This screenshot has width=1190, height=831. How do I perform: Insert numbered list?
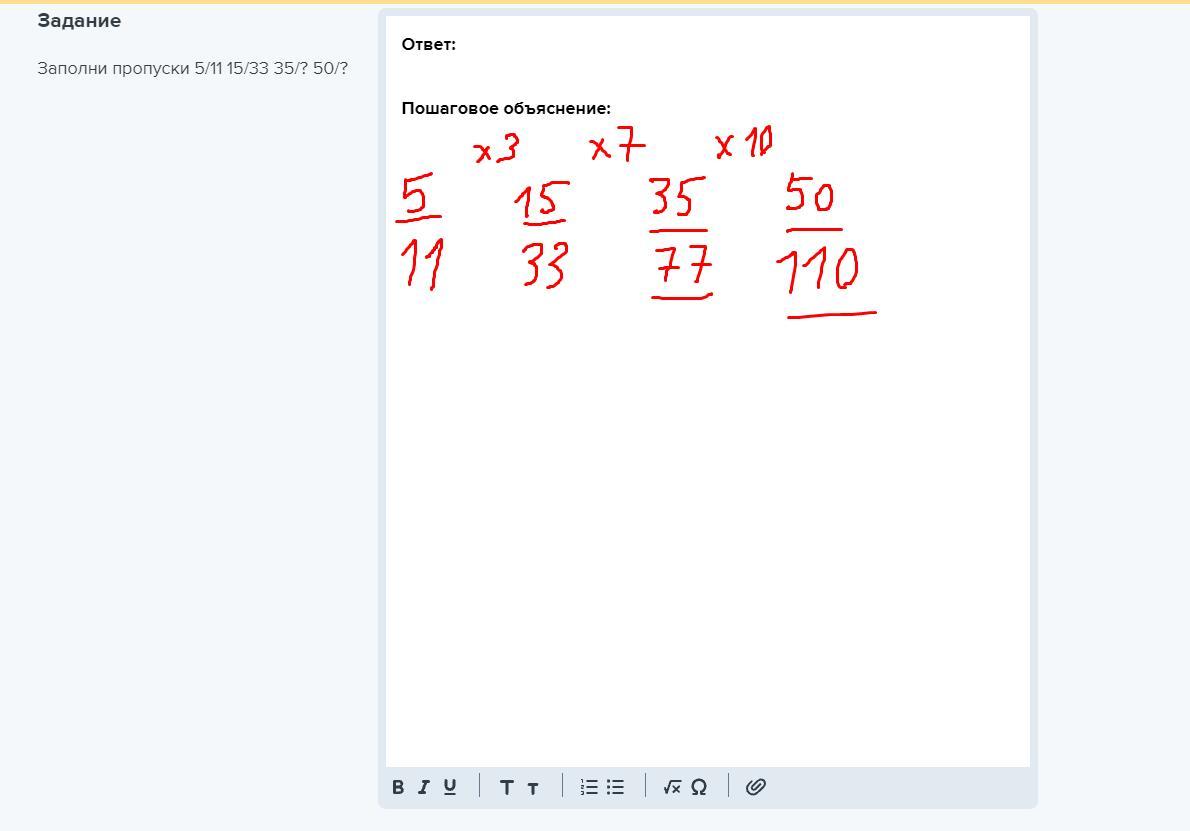click(589, 787)
